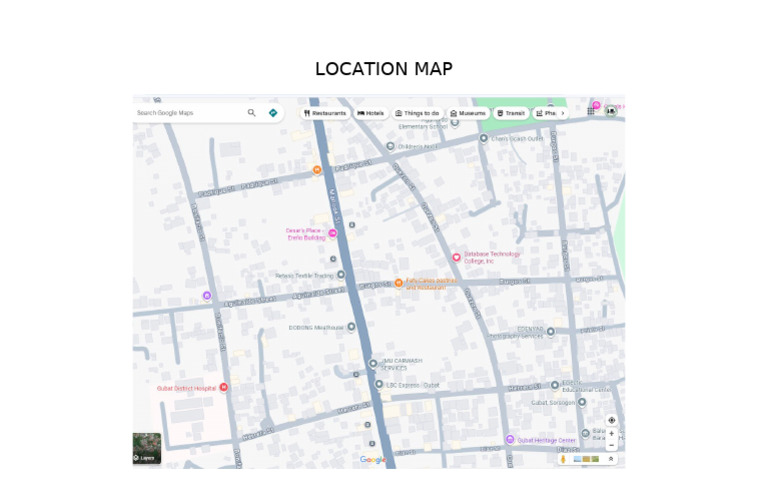This screenshot has height=503, width=768.
Task: Open directions via the teal diamond icon
Action: click(273, 113)
